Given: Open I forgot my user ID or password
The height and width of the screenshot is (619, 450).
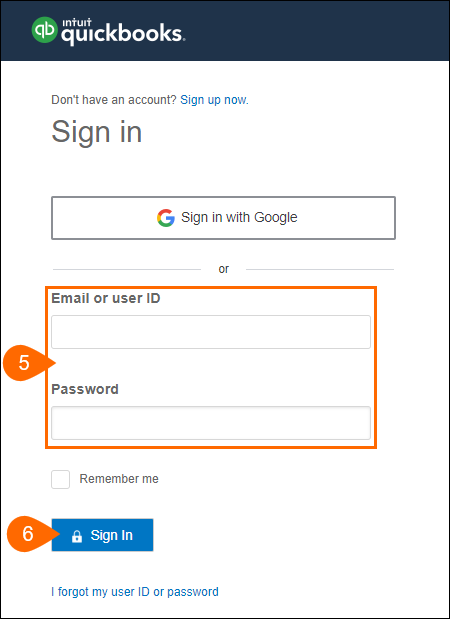Looking at the screenshot, I should [x=135, y=592].
